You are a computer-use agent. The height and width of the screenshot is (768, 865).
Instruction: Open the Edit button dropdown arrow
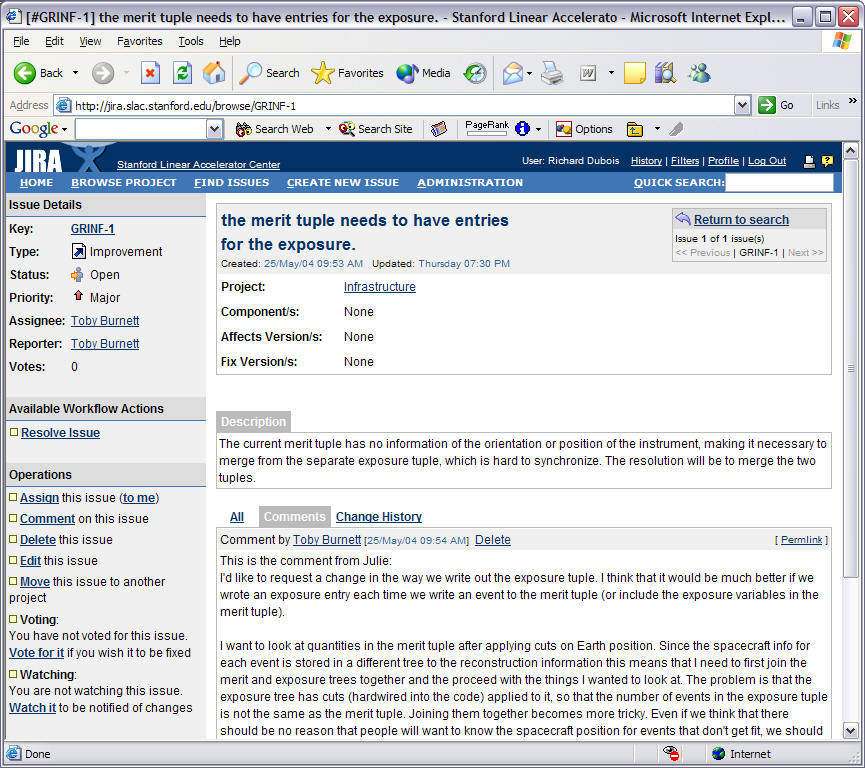[x=611, y=73]
